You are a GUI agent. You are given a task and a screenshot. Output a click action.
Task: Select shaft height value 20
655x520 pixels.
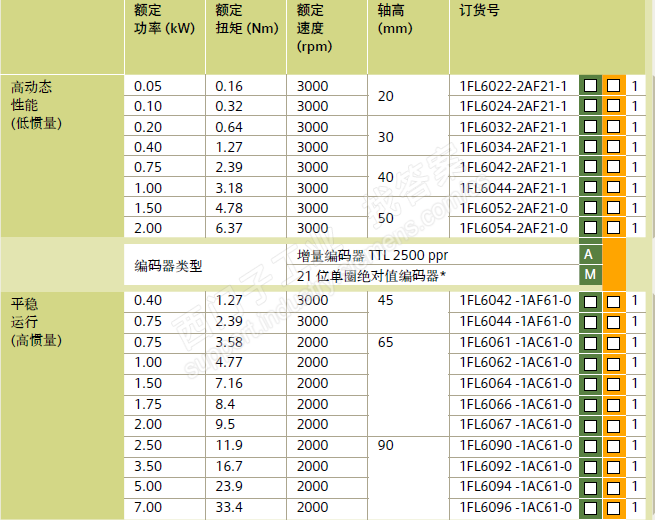(386, 96)
